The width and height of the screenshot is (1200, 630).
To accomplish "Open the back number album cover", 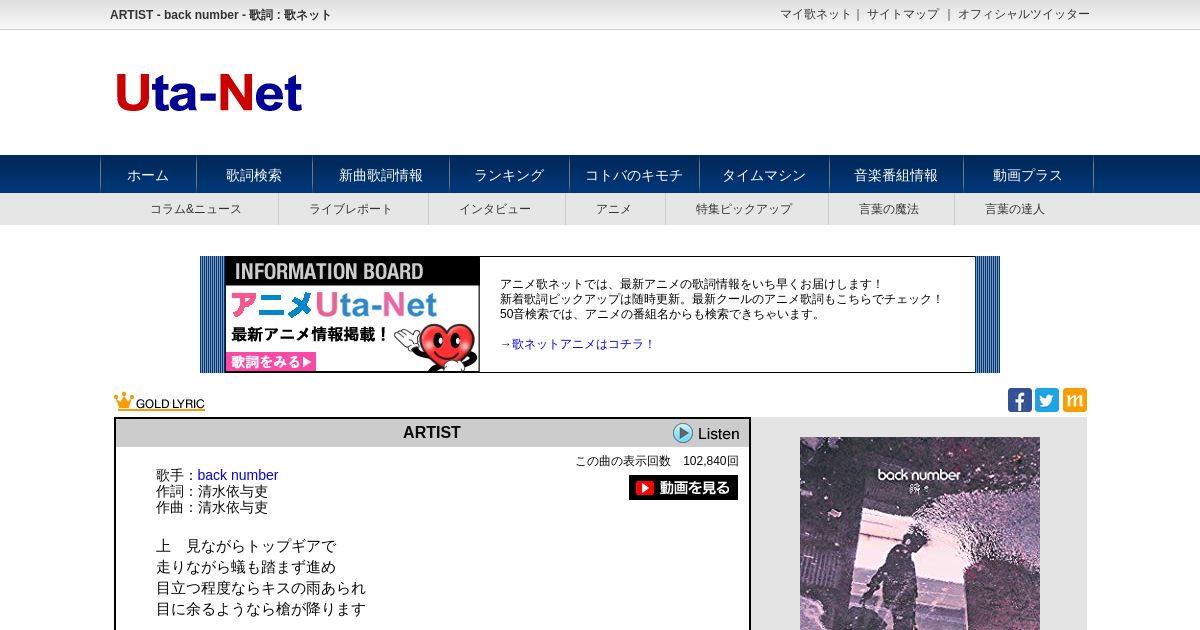I will (x=920, y=533).
